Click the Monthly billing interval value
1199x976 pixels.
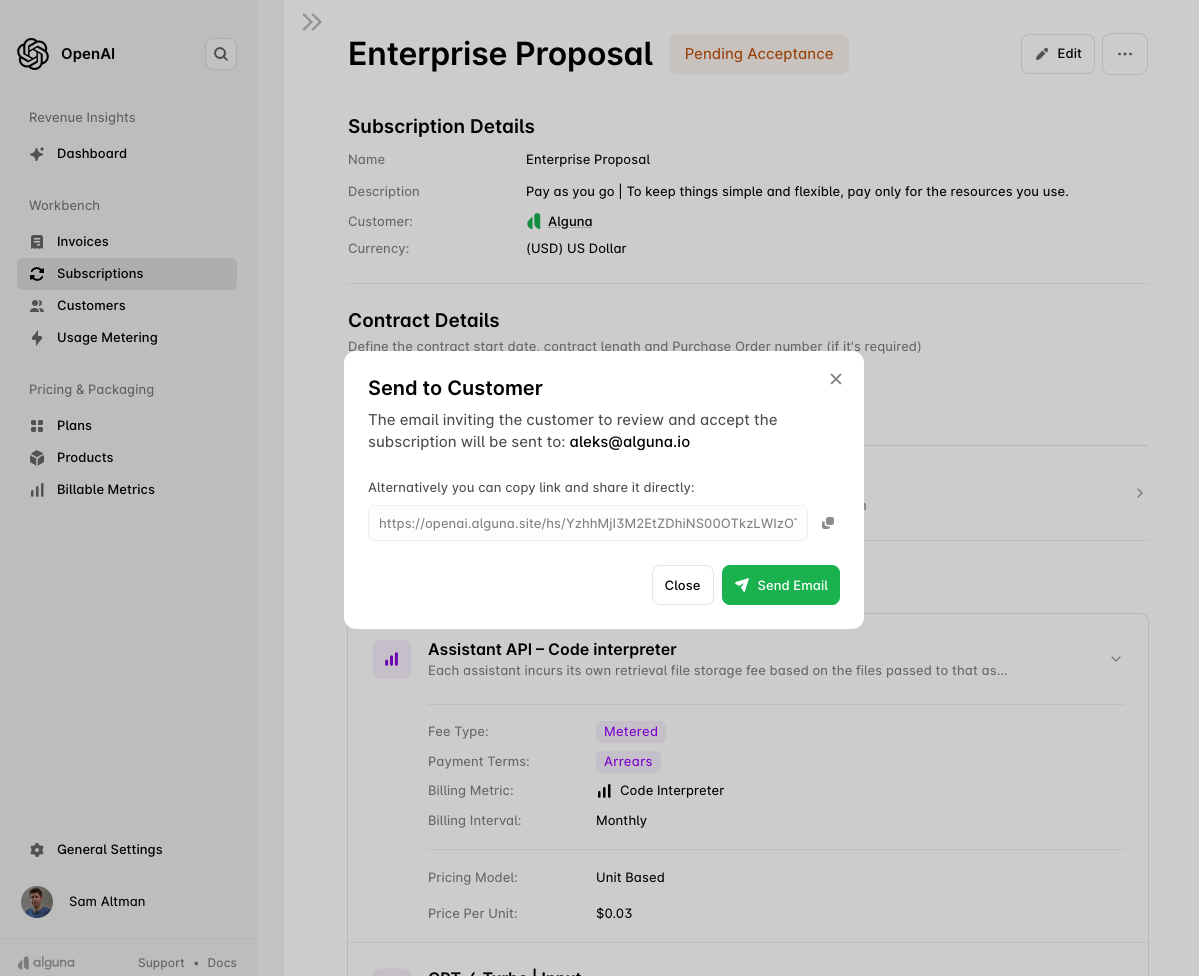click(621, 821)
